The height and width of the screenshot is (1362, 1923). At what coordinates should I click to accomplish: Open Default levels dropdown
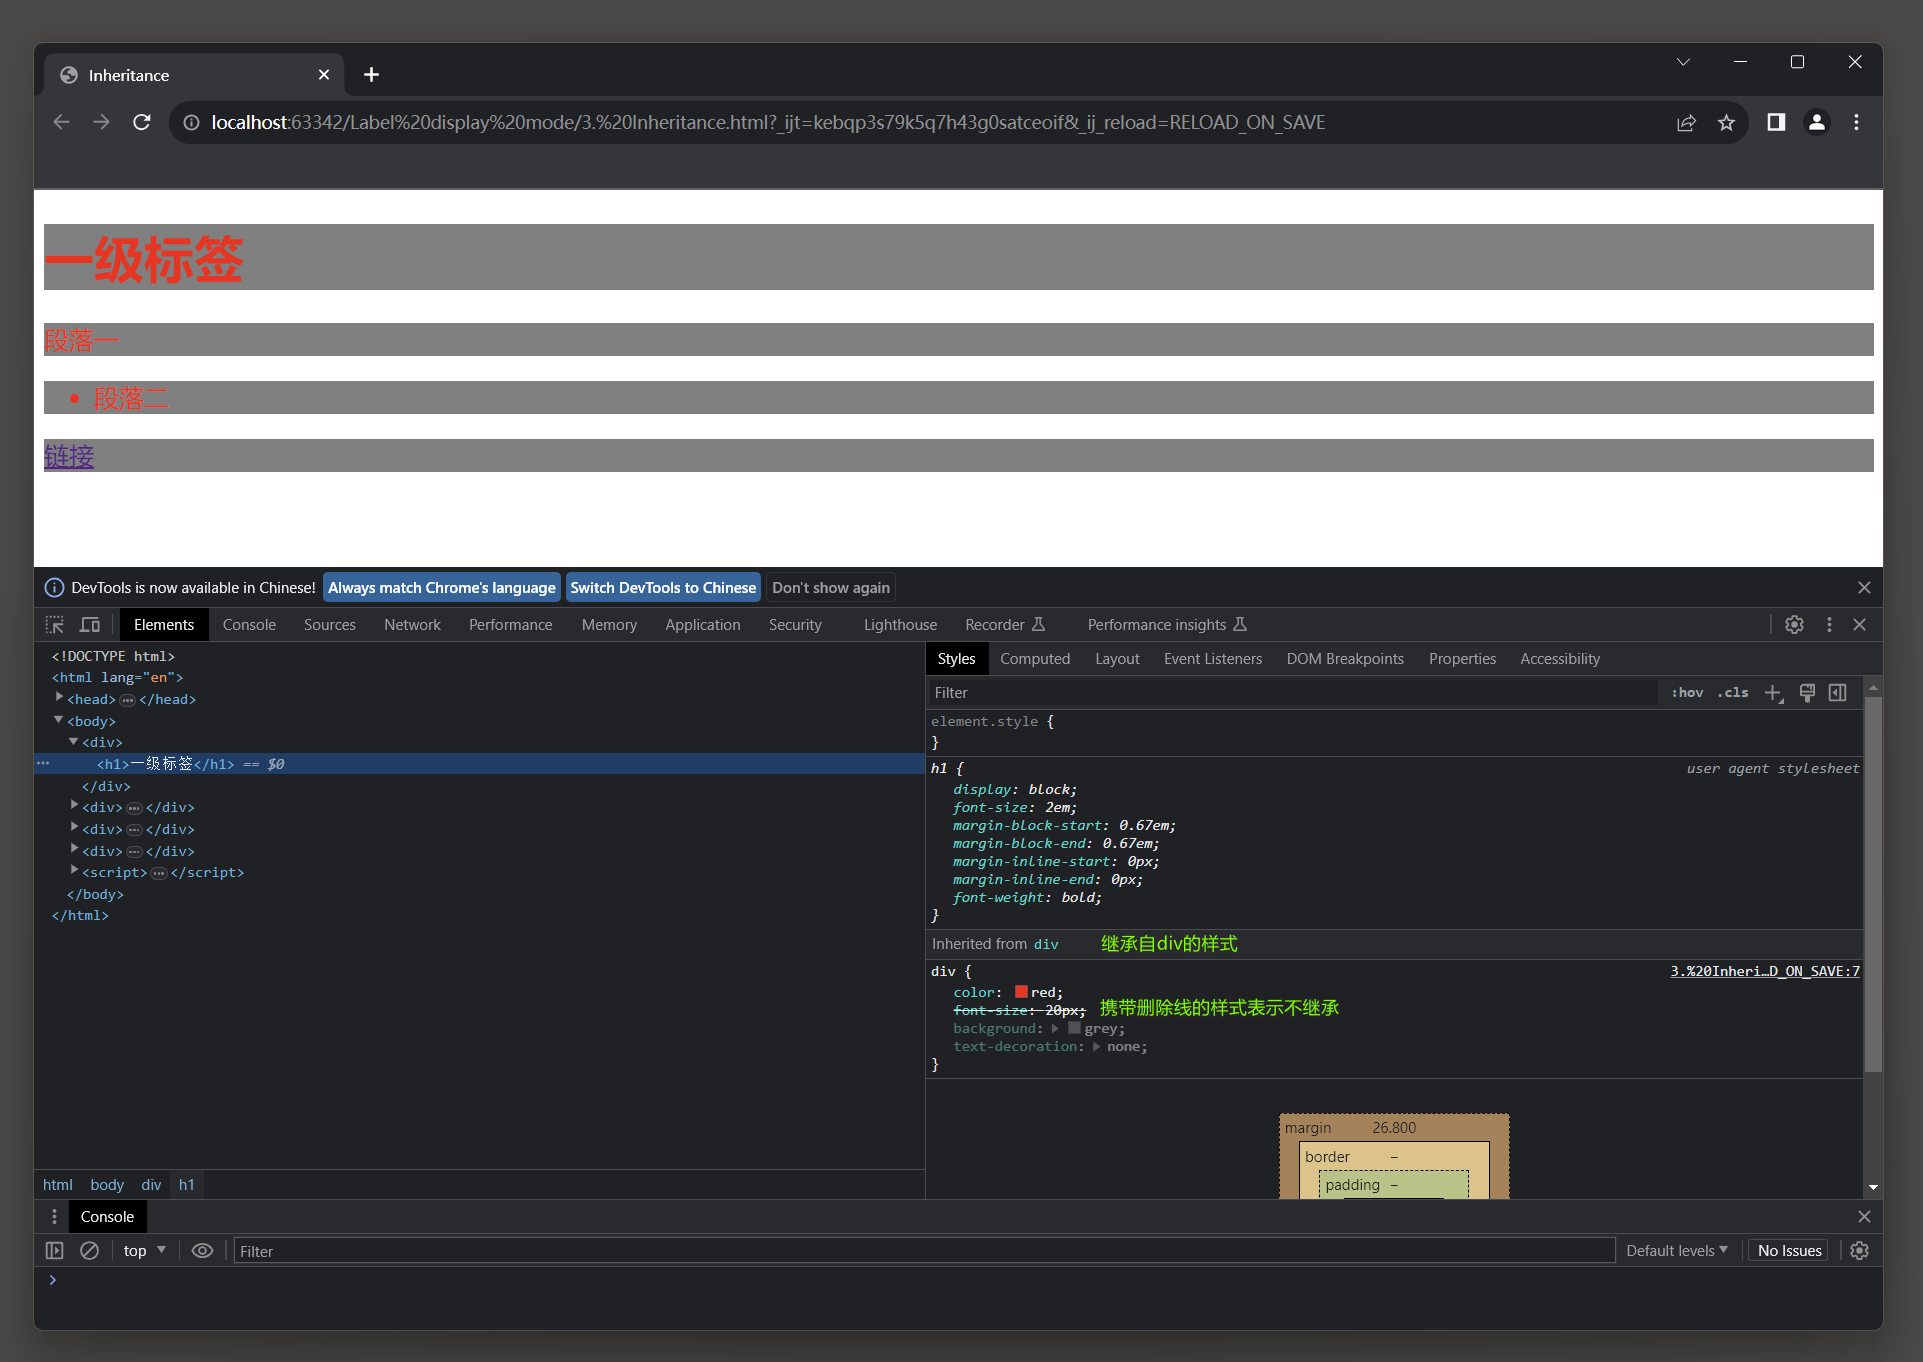pos(1677,1251)
